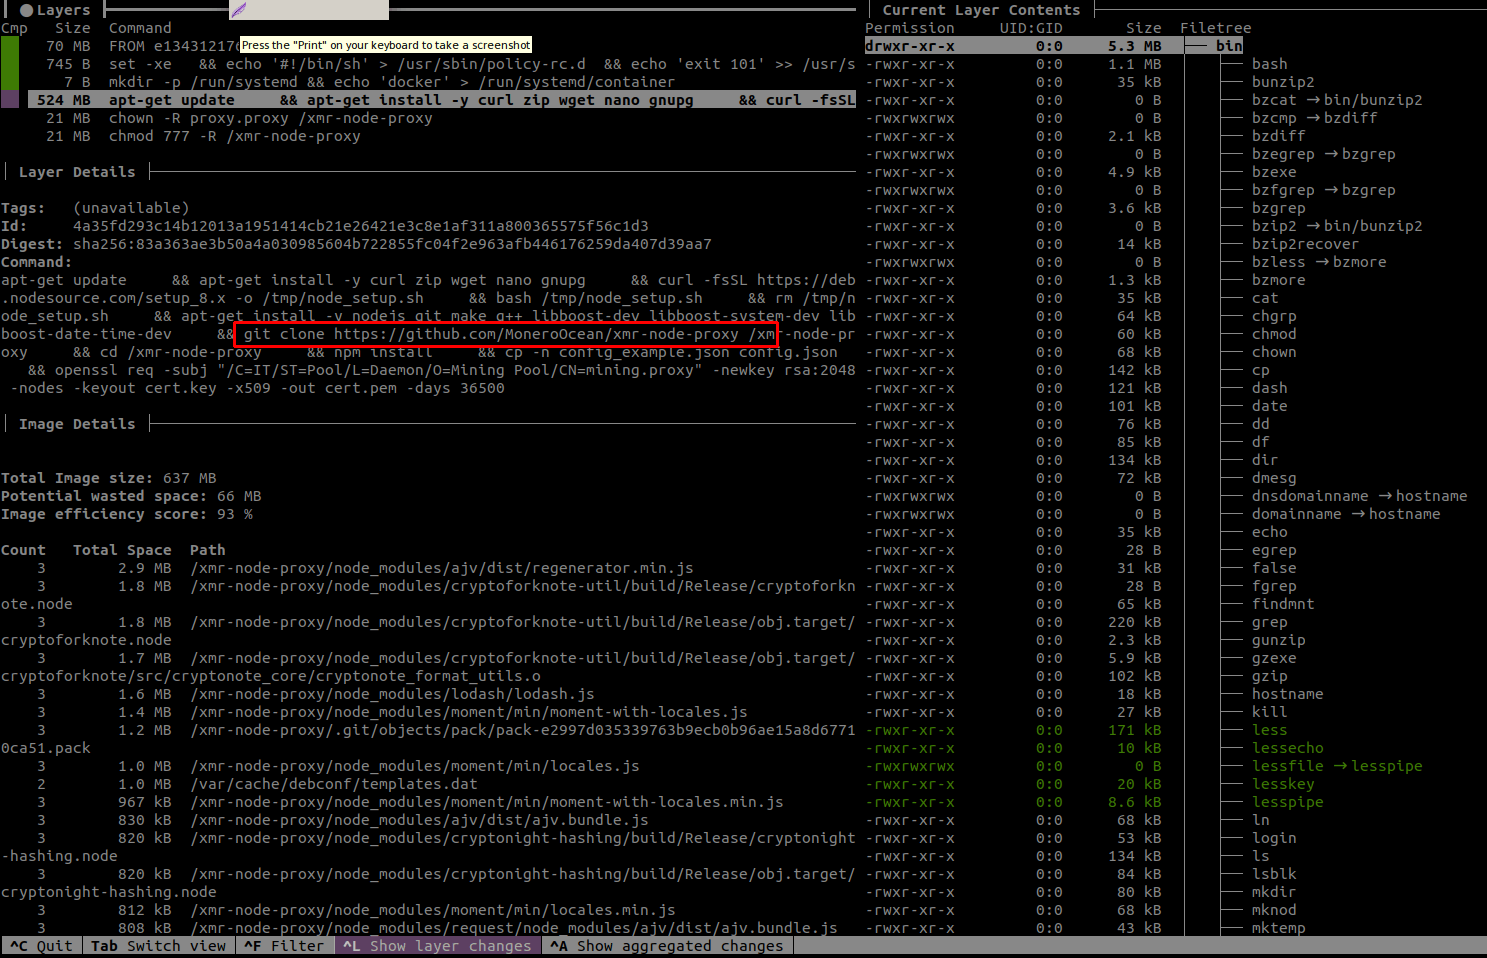Select login in filetree

click(x=1274, y=838)
